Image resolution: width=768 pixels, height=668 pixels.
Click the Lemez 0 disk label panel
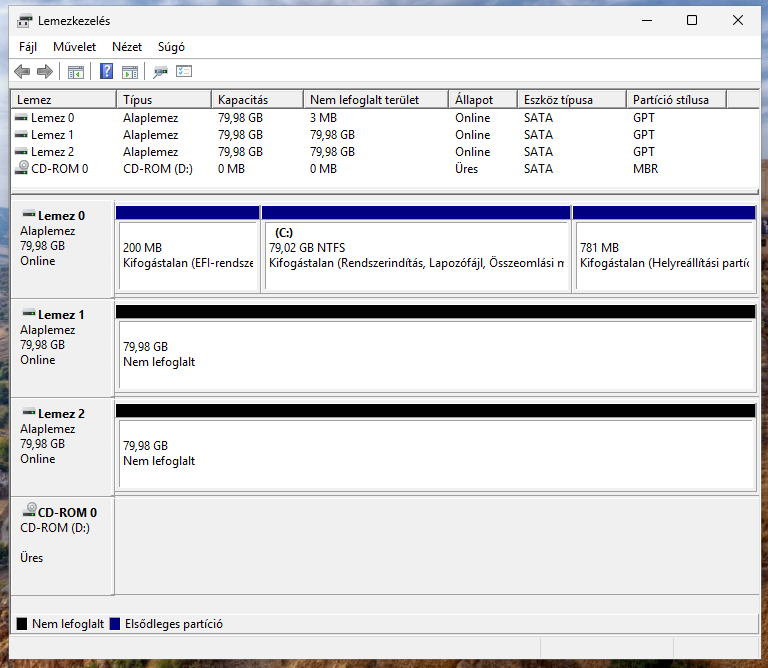click(x=62, y=249)
